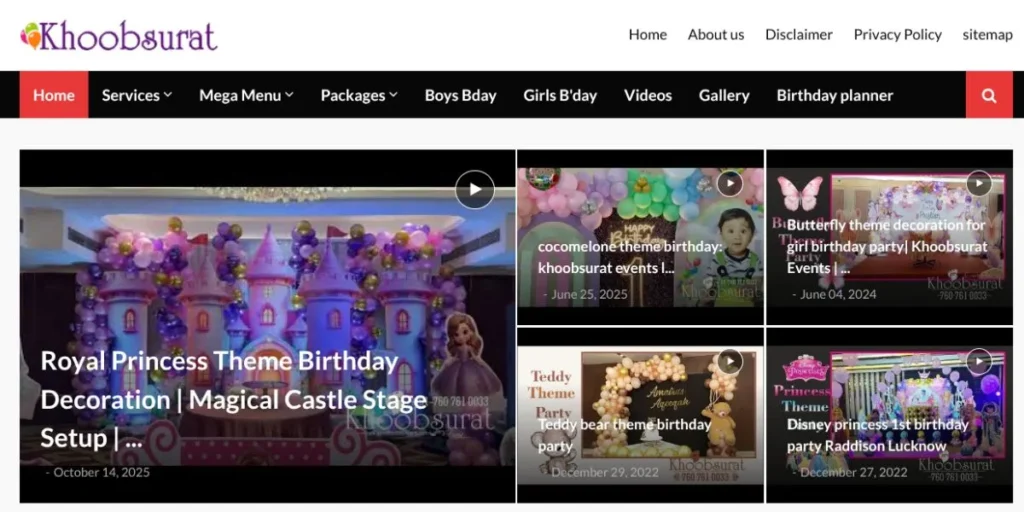The width and height of the screenshot is (1024, 512).
Task: Click the Khoobsurat logo
Action: [119, 36]
